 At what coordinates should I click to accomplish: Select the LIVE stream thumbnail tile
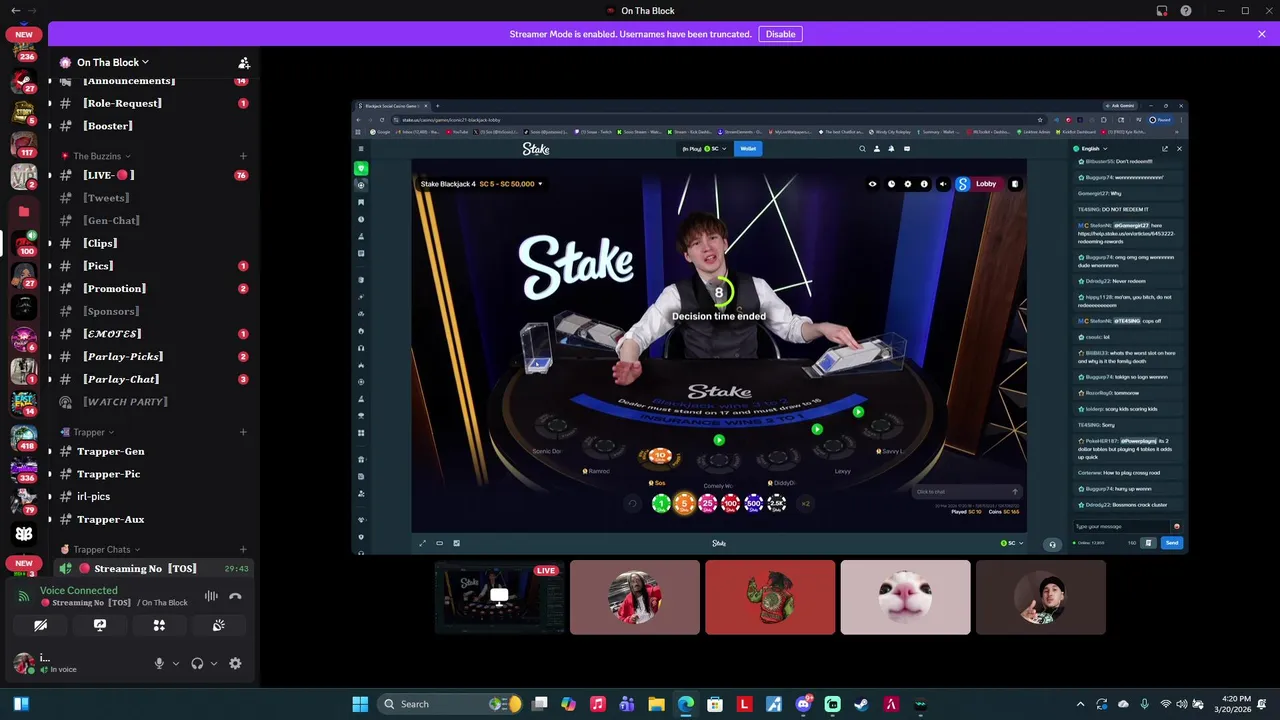499,597
